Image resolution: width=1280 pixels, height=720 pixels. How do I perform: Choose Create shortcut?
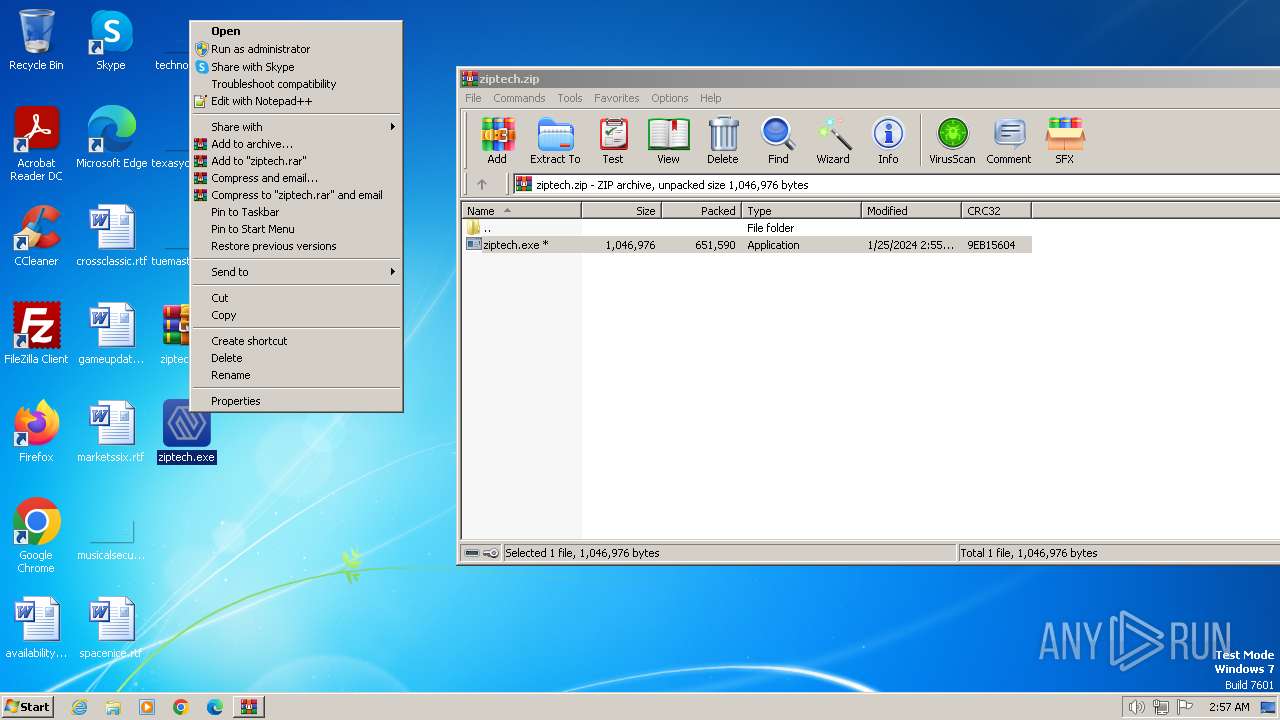click(296, 341)
